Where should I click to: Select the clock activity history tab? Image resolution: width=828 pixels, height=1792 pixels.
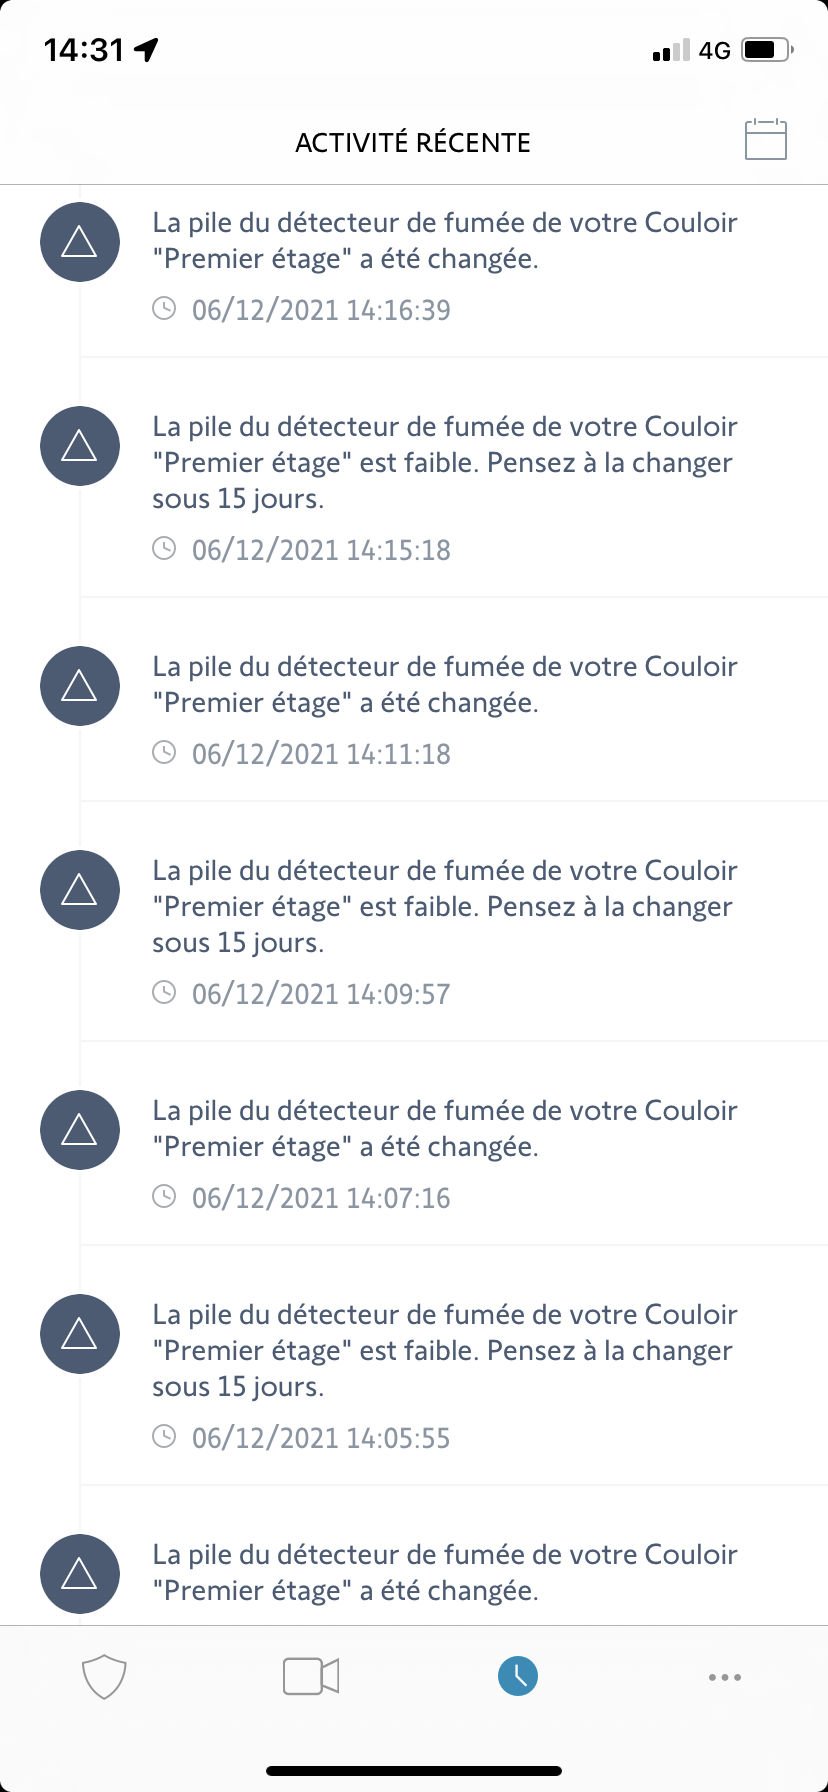pos(518,1676)
